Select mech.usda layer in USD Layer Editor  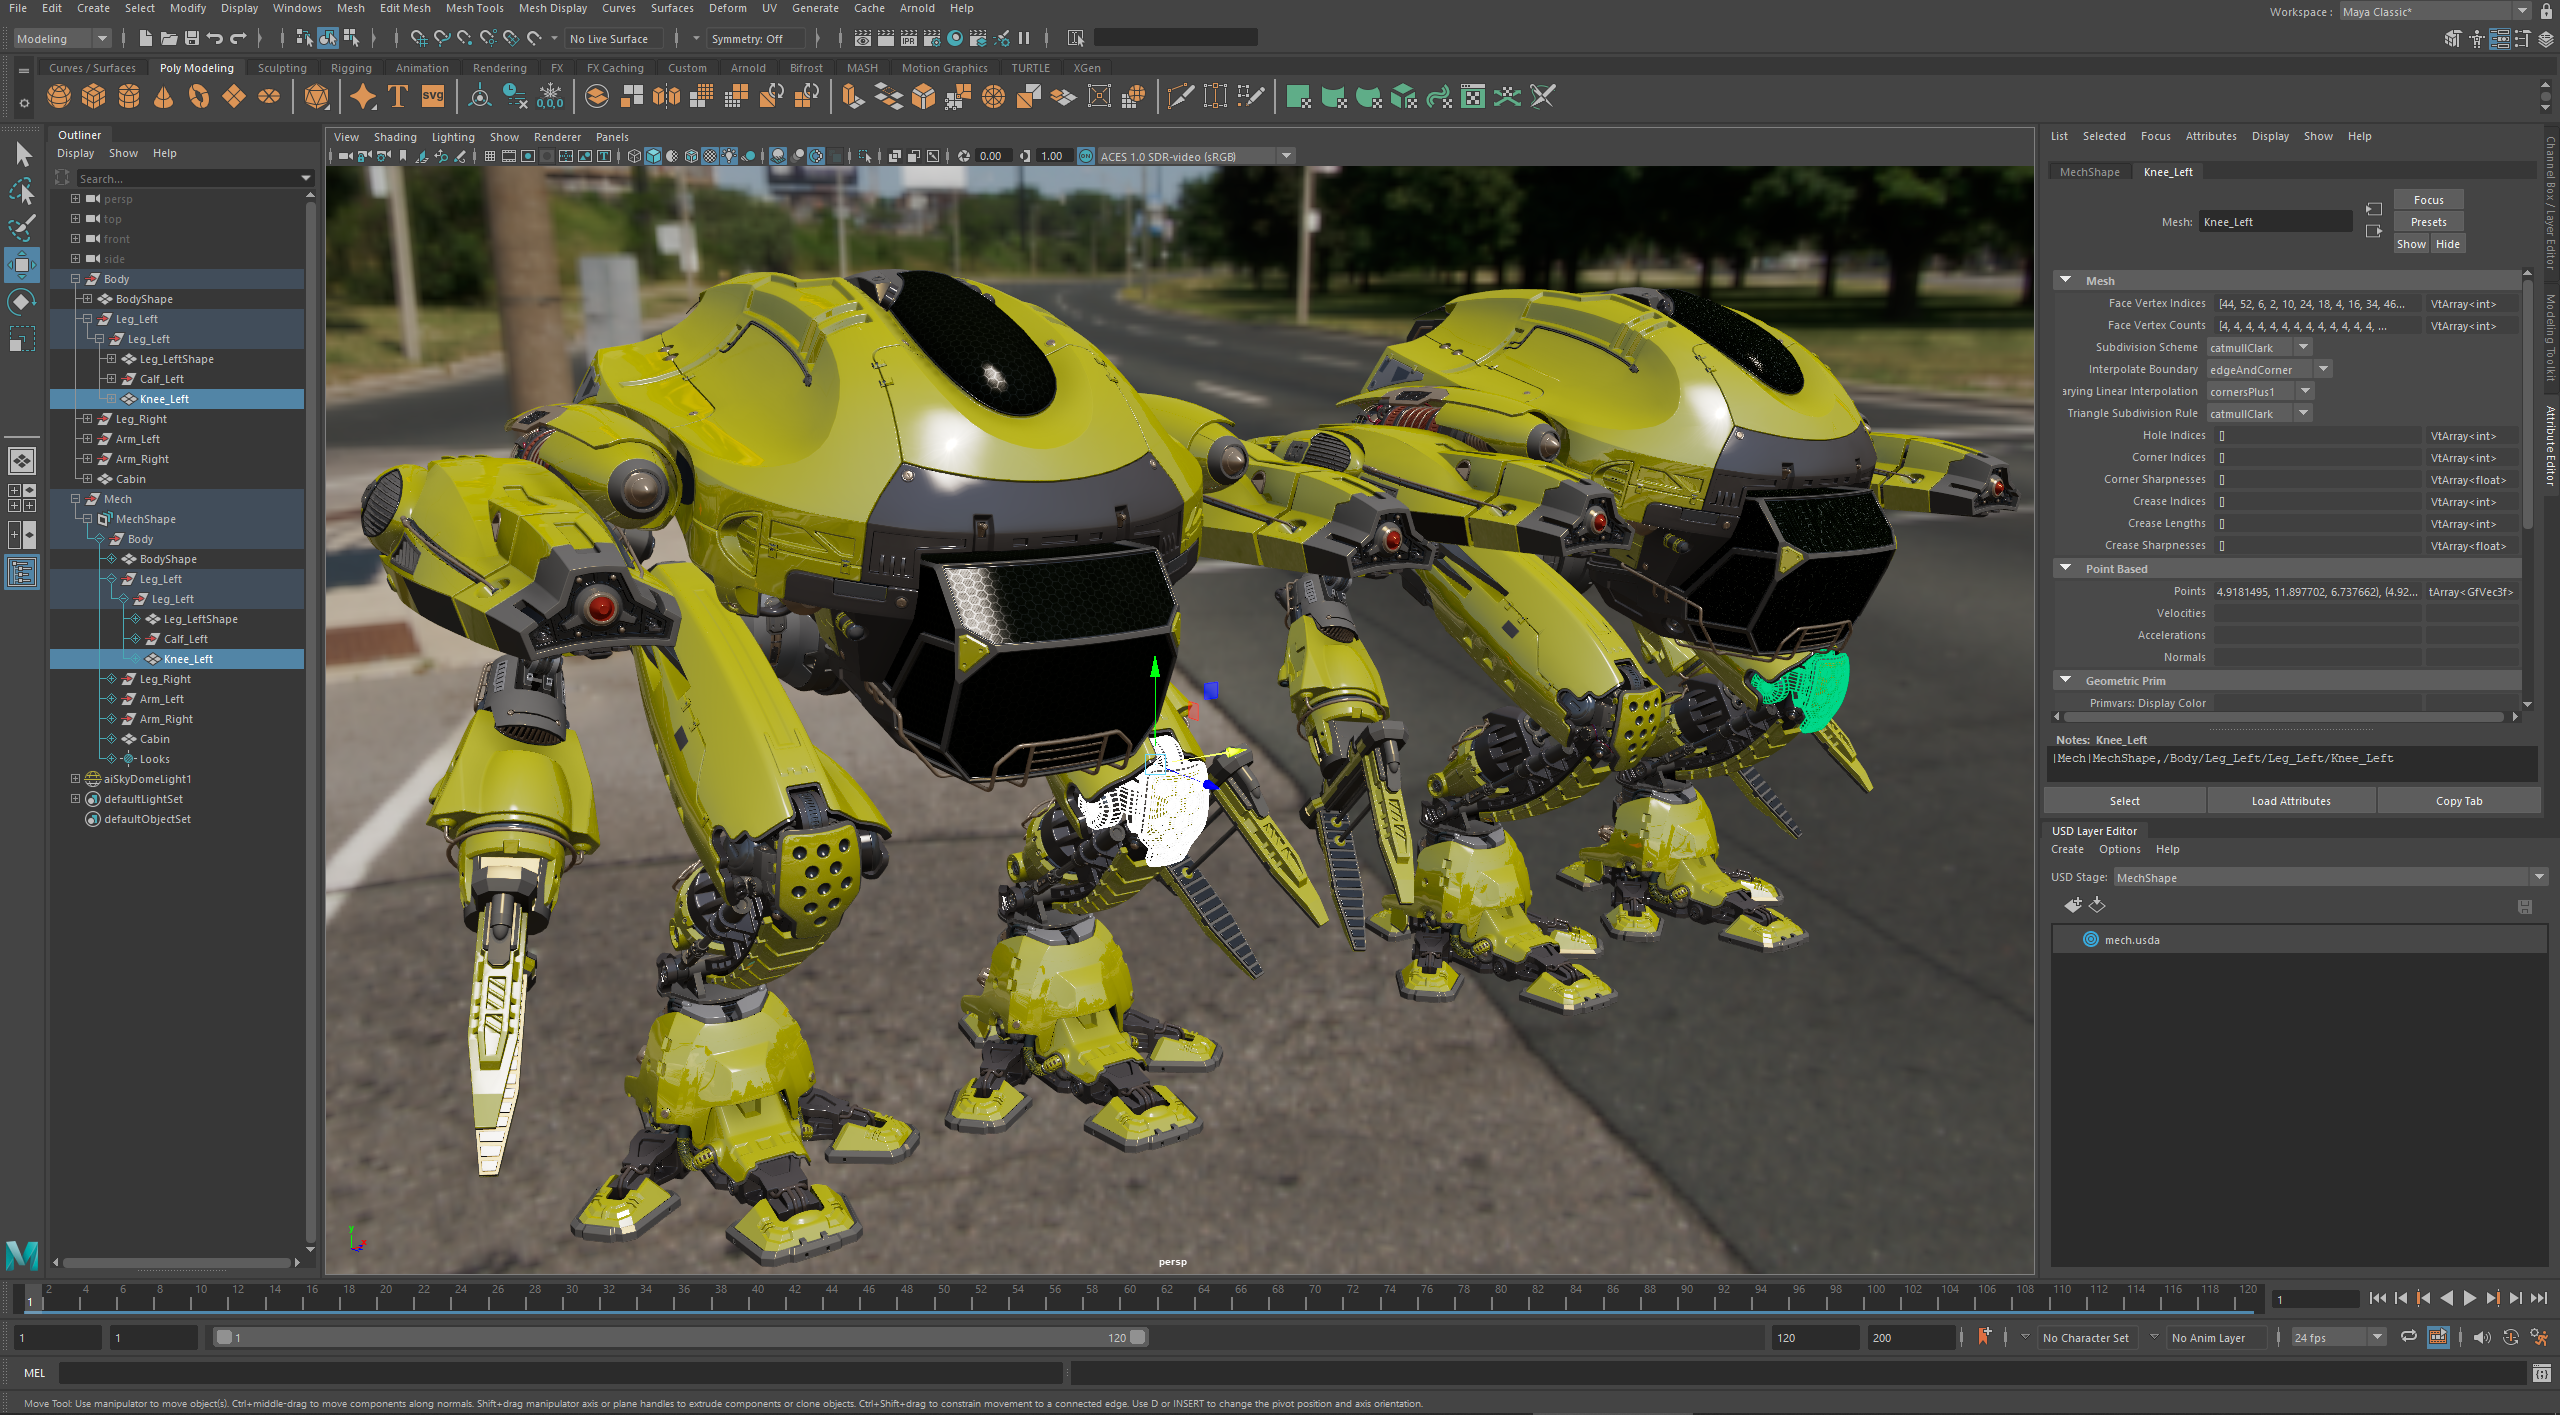[2132, 939]
